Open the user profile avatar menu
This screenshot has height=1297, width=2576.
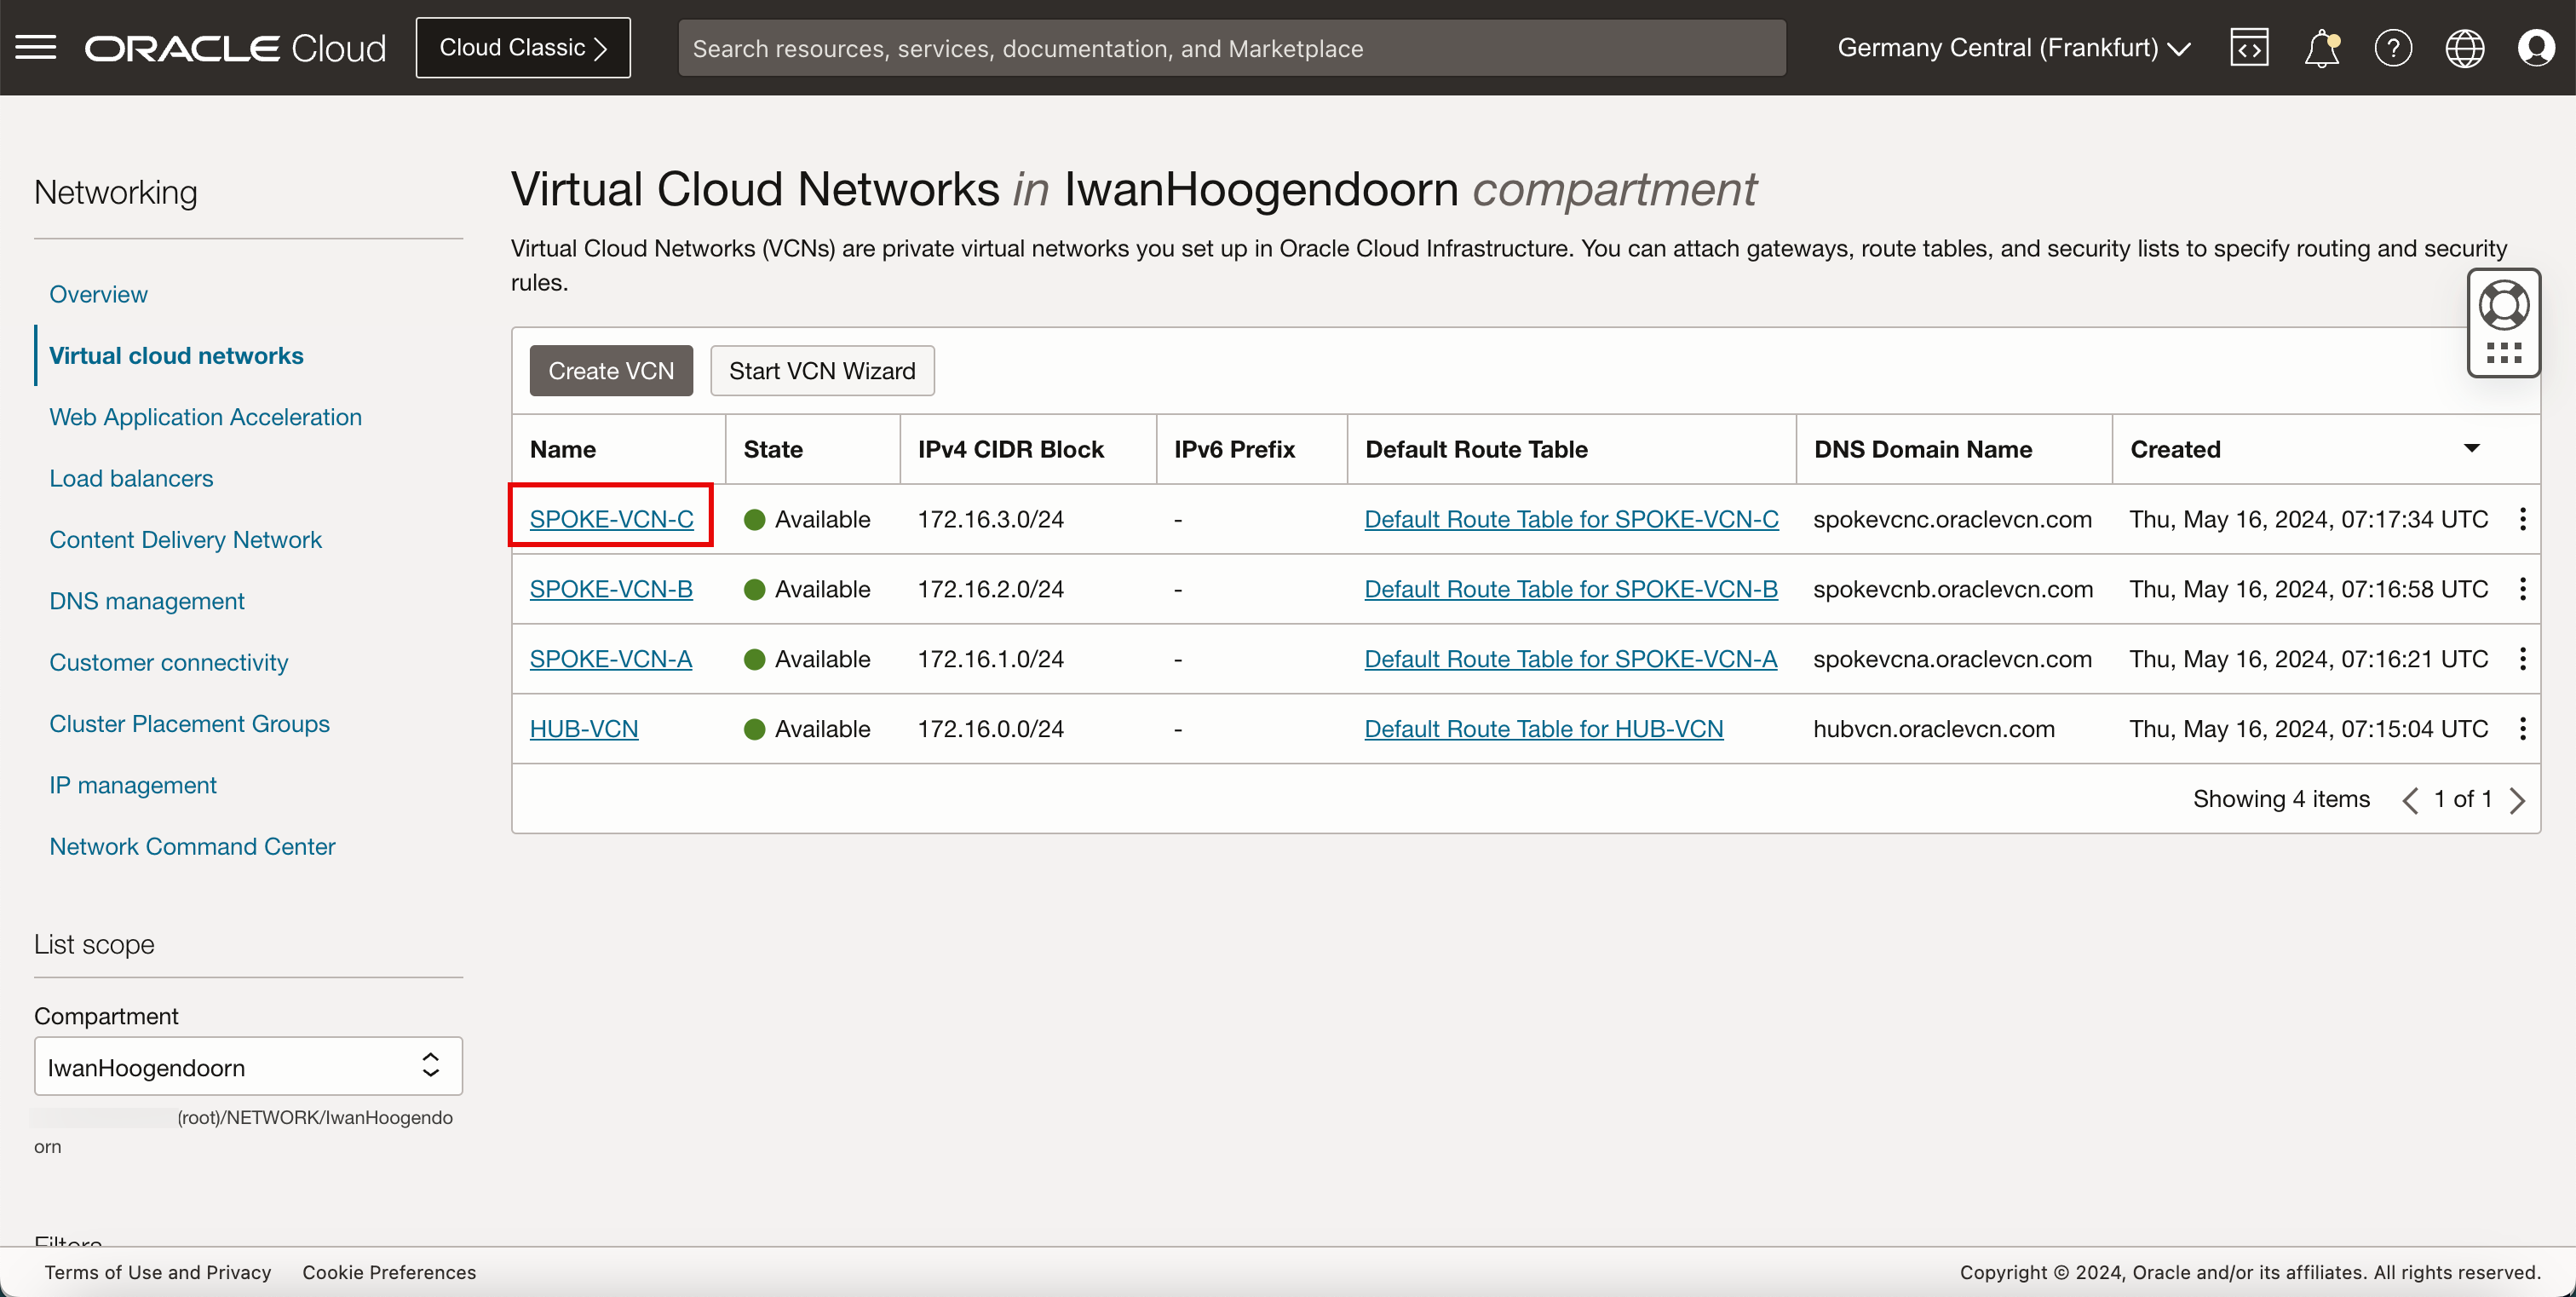pyautogui.click(x=2536, y=48)
